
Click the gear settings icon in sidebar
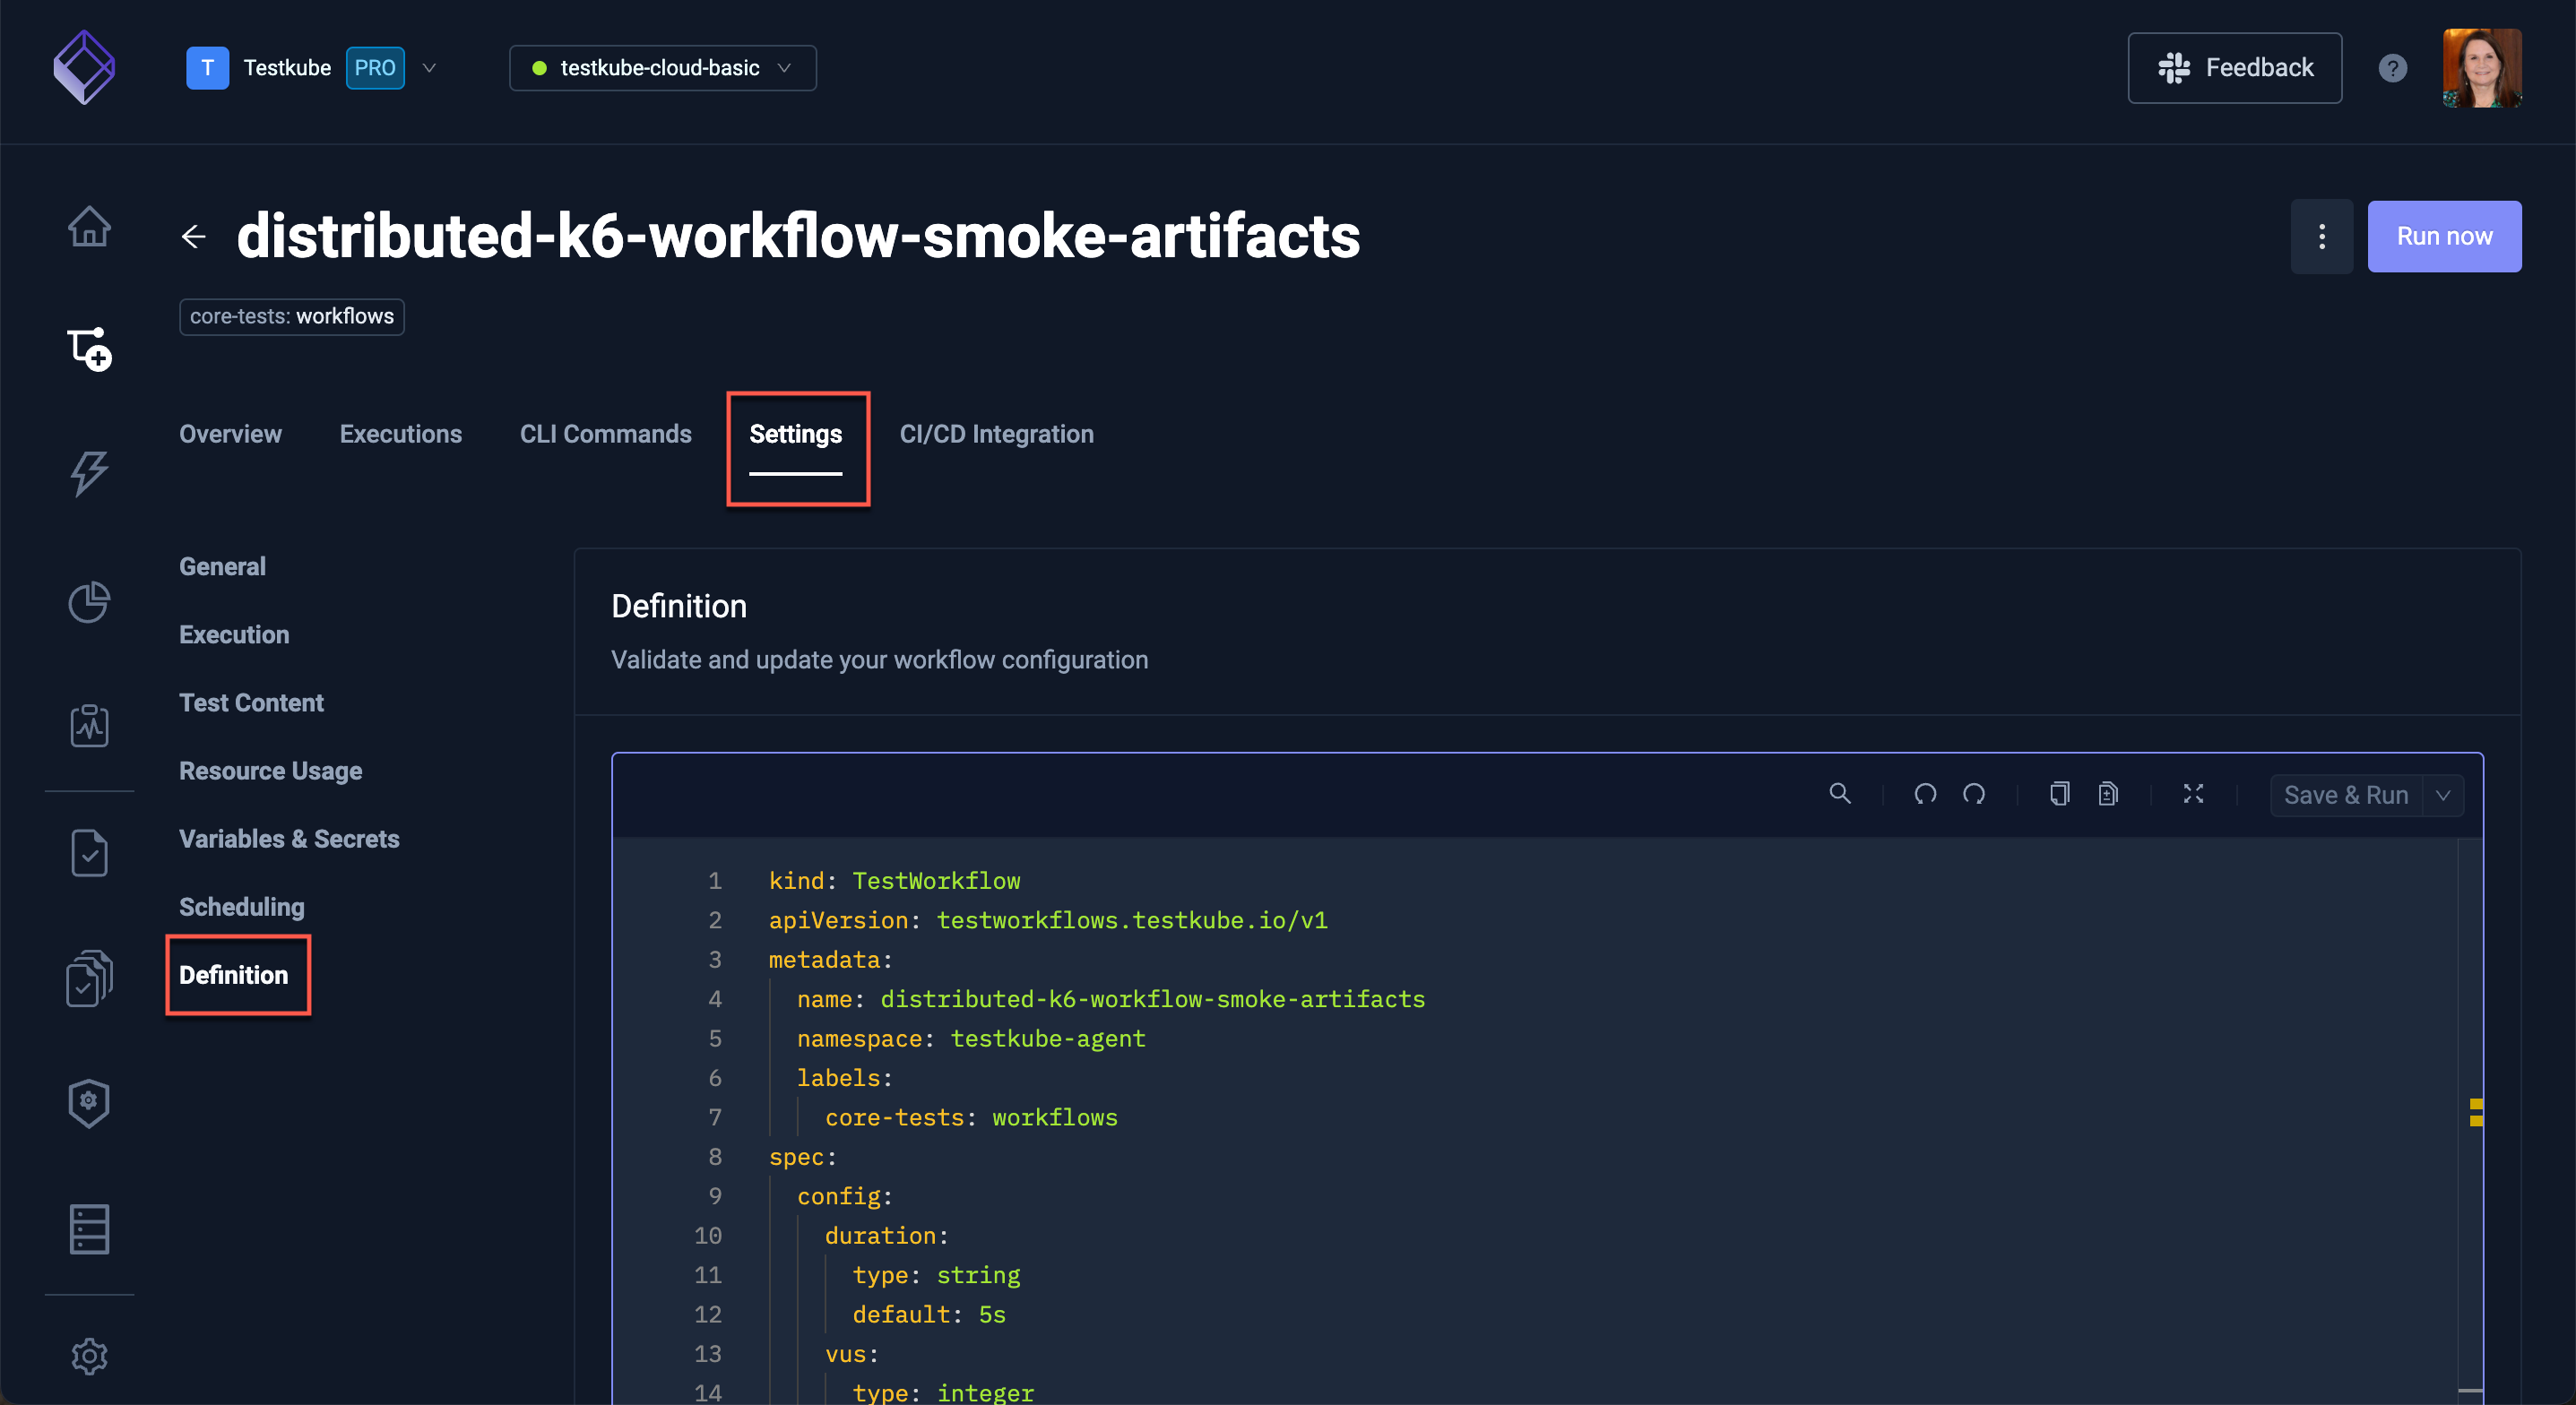[89, 1356]
